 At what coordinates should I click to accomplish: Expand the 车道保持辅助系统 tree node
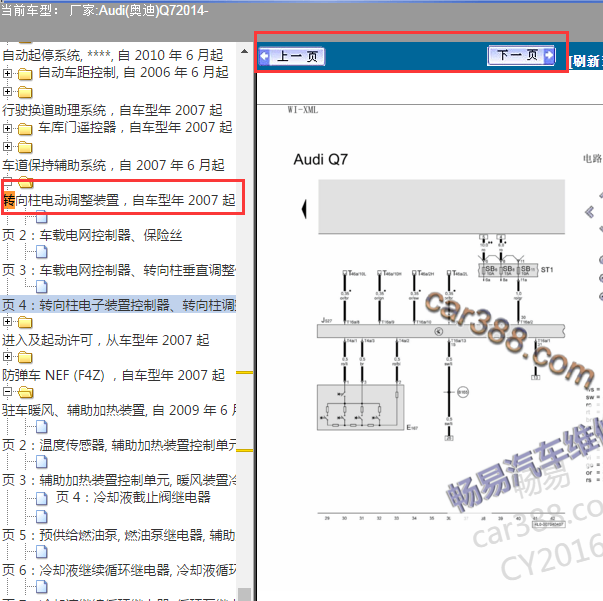click(x=7, y=146)
